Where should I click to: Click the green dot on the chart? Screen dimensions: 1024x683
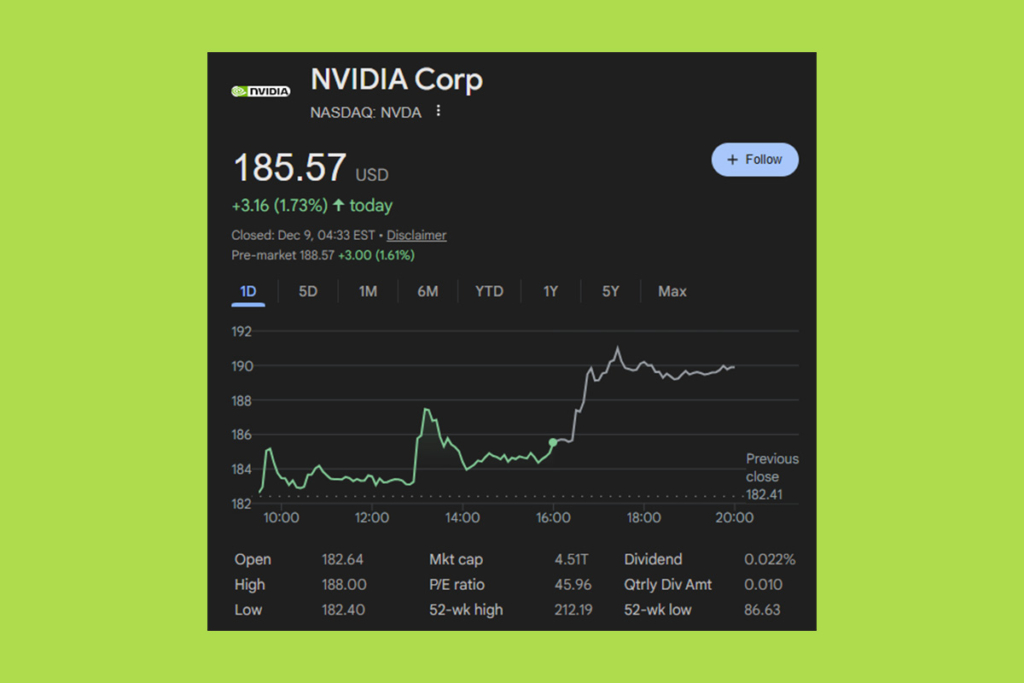553,441
